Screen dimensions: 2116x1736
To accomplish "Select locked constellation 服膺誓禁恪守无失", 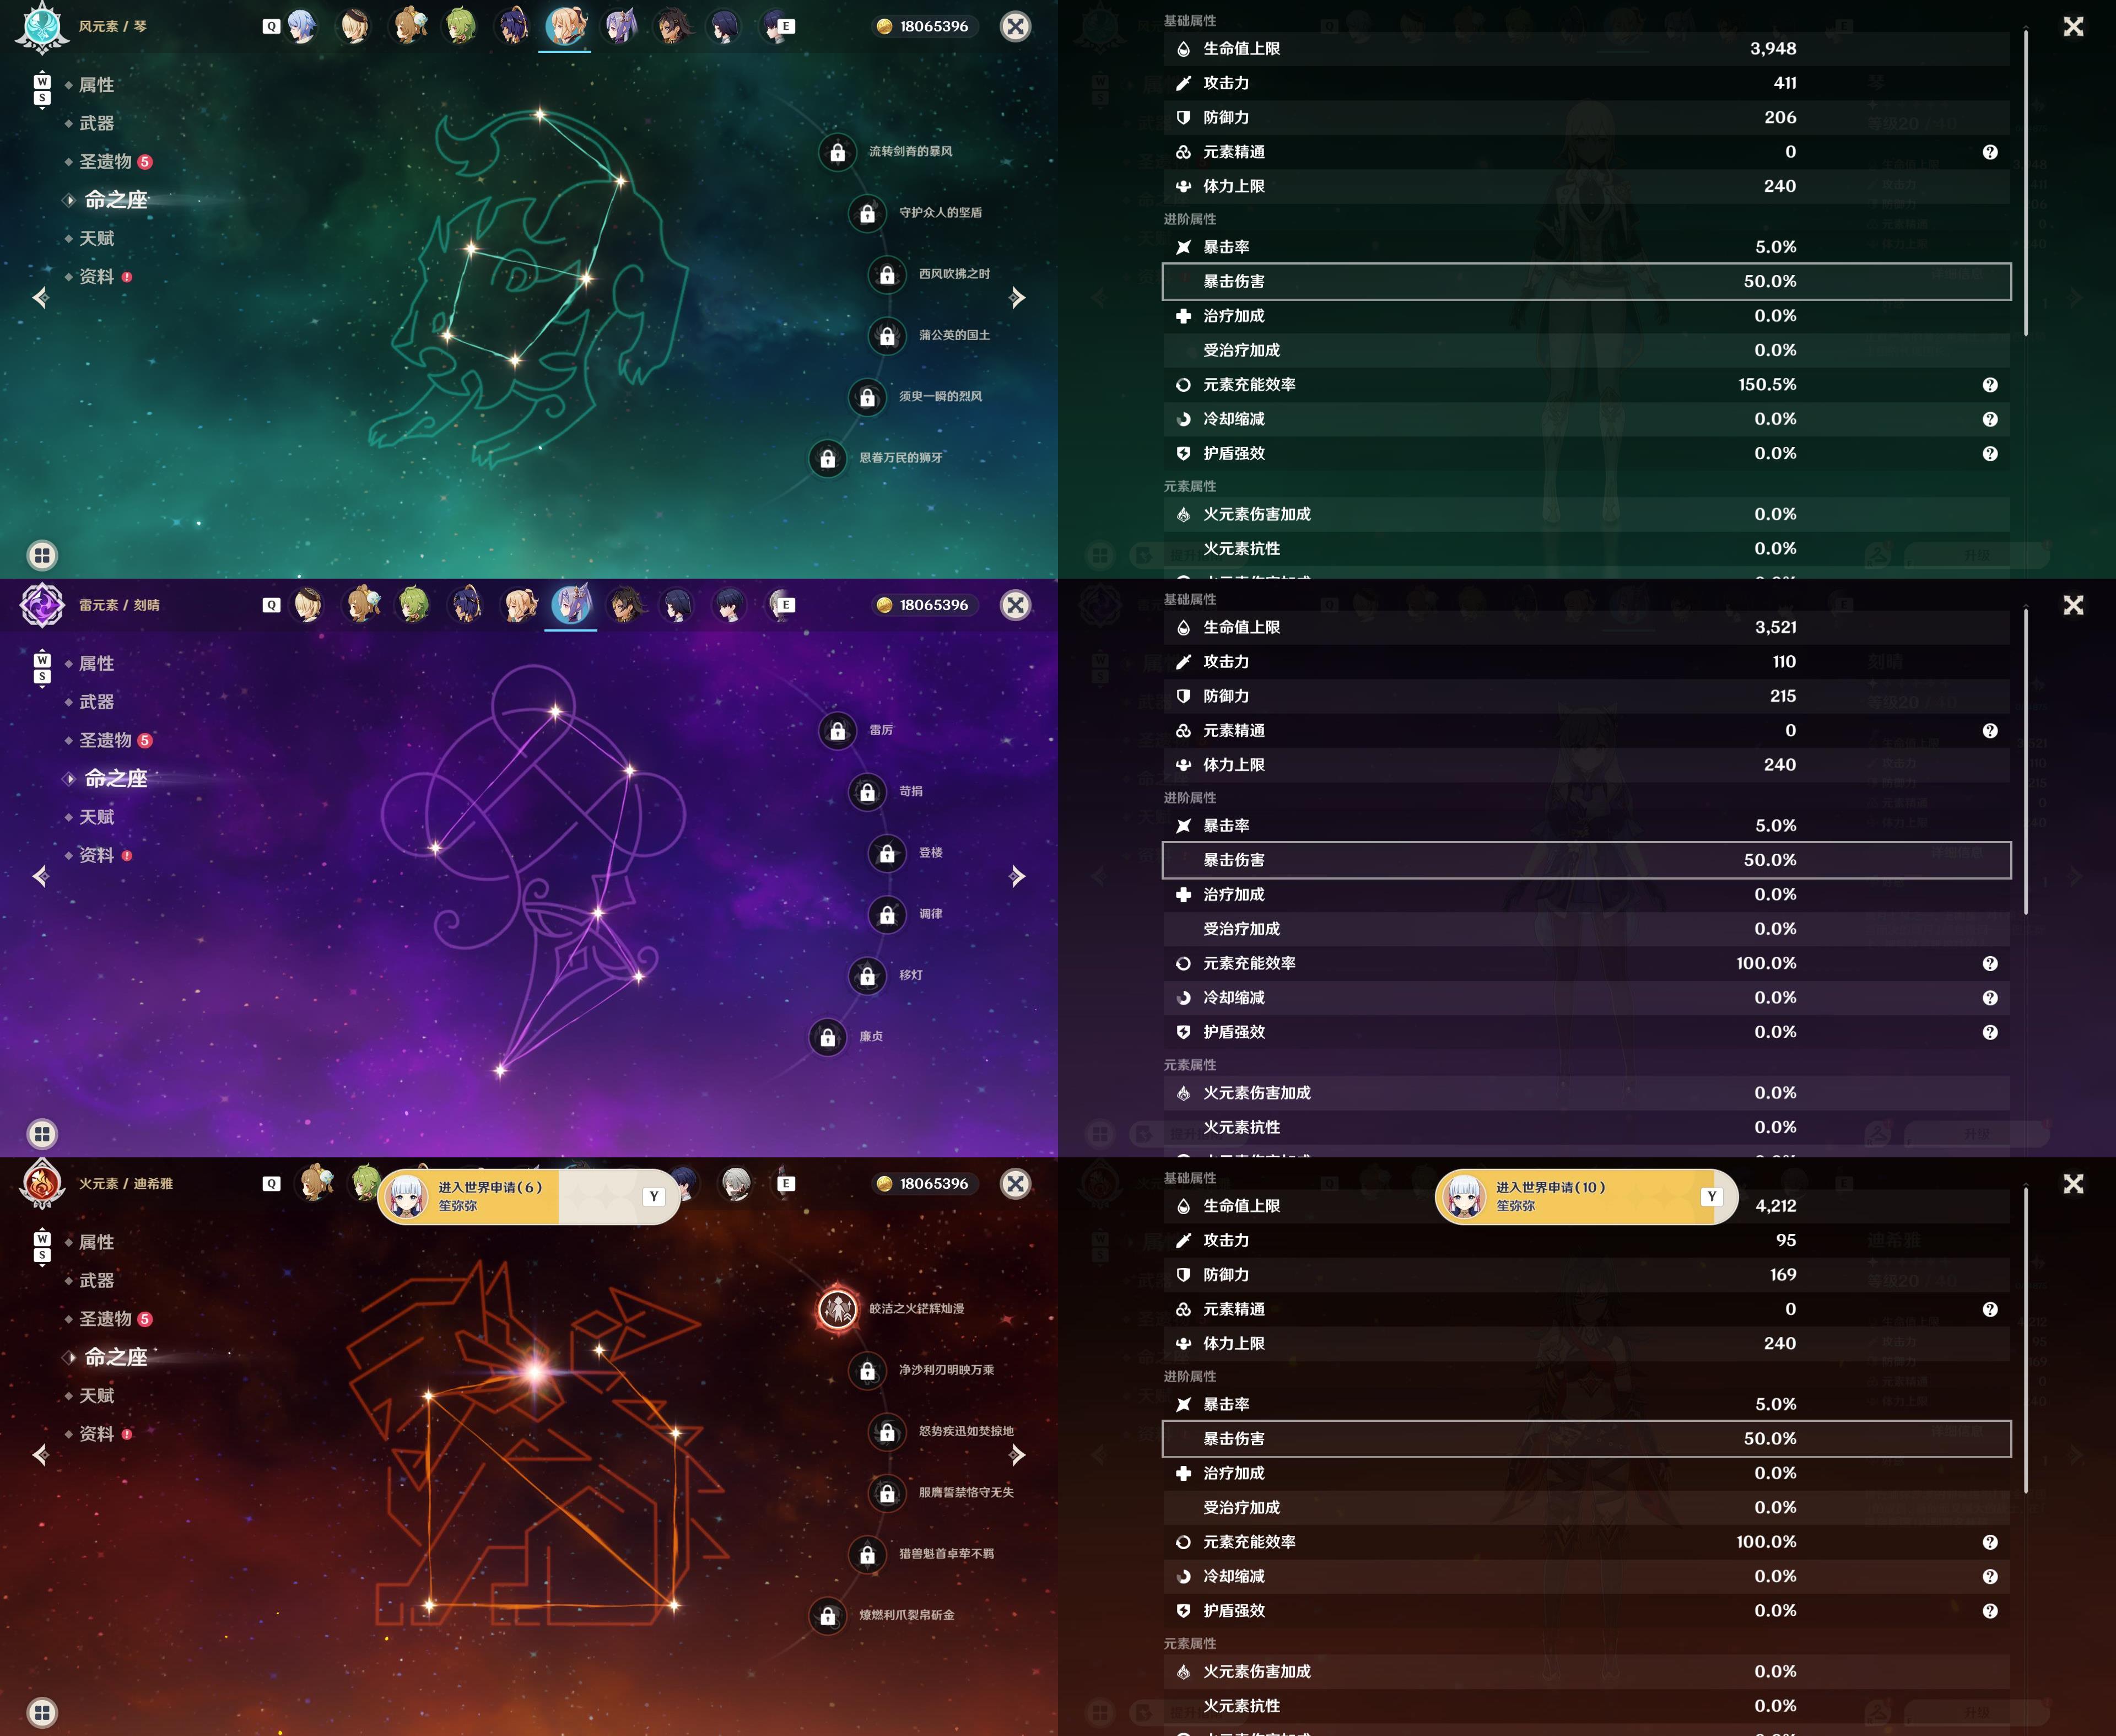I will coord(887,1493).
